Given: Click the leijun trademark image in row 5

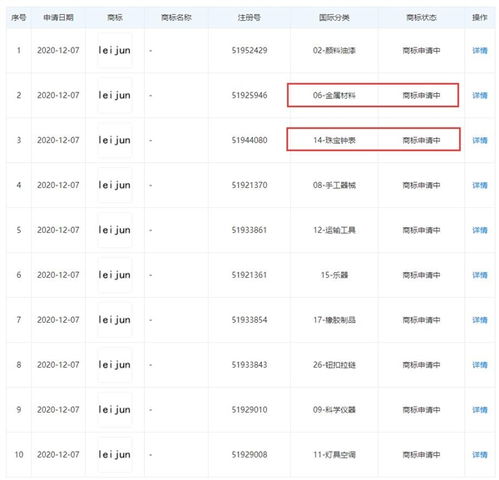Looking at the screenshot, I should (x=114, y=230).
